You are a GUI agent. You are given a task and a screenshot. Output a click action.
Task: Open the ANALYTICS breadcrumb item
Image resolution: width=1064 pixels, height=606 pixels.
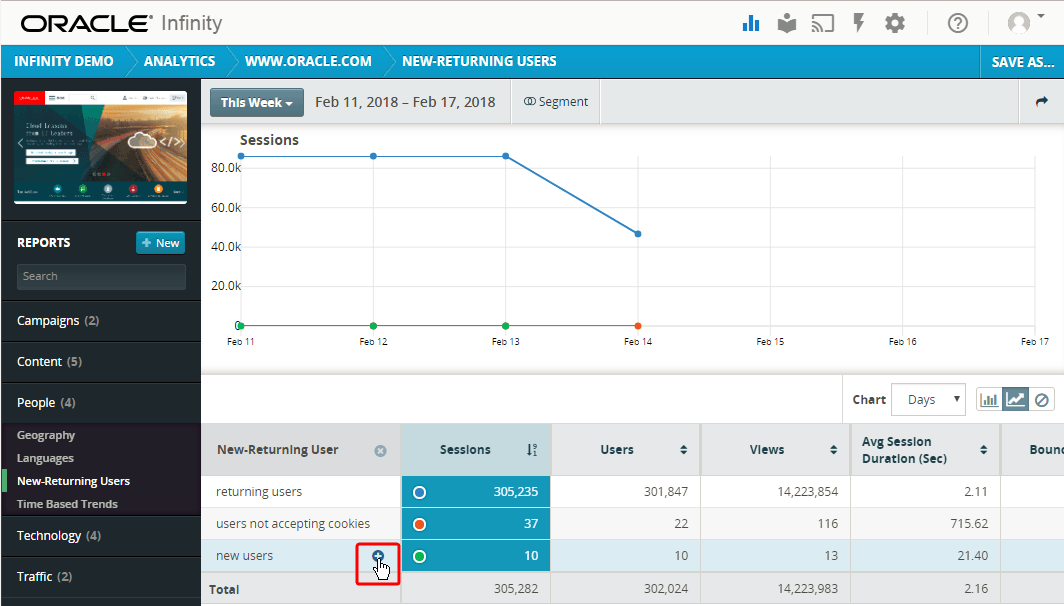click(x=180, y=61)
